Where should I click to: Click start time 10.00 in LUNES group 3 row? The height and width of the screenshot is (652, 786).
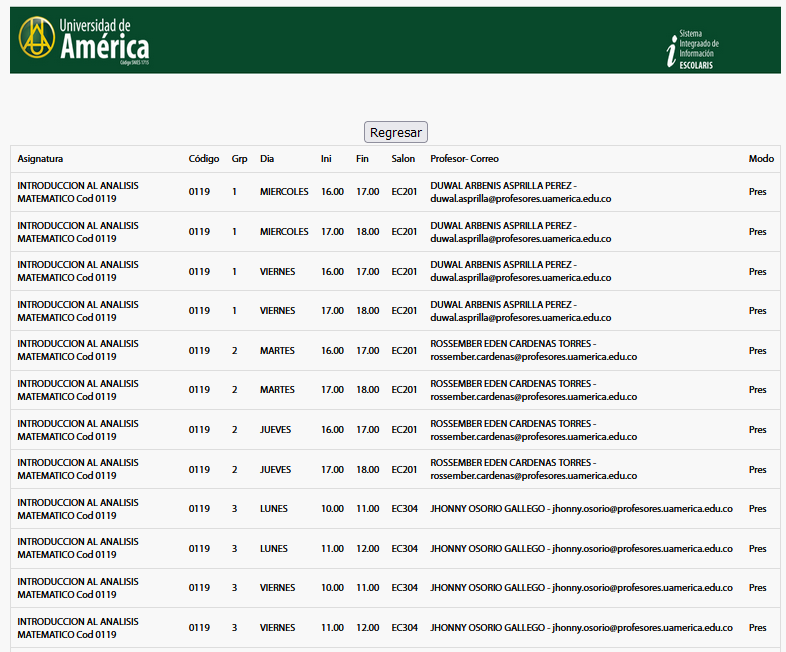point(332,509)
